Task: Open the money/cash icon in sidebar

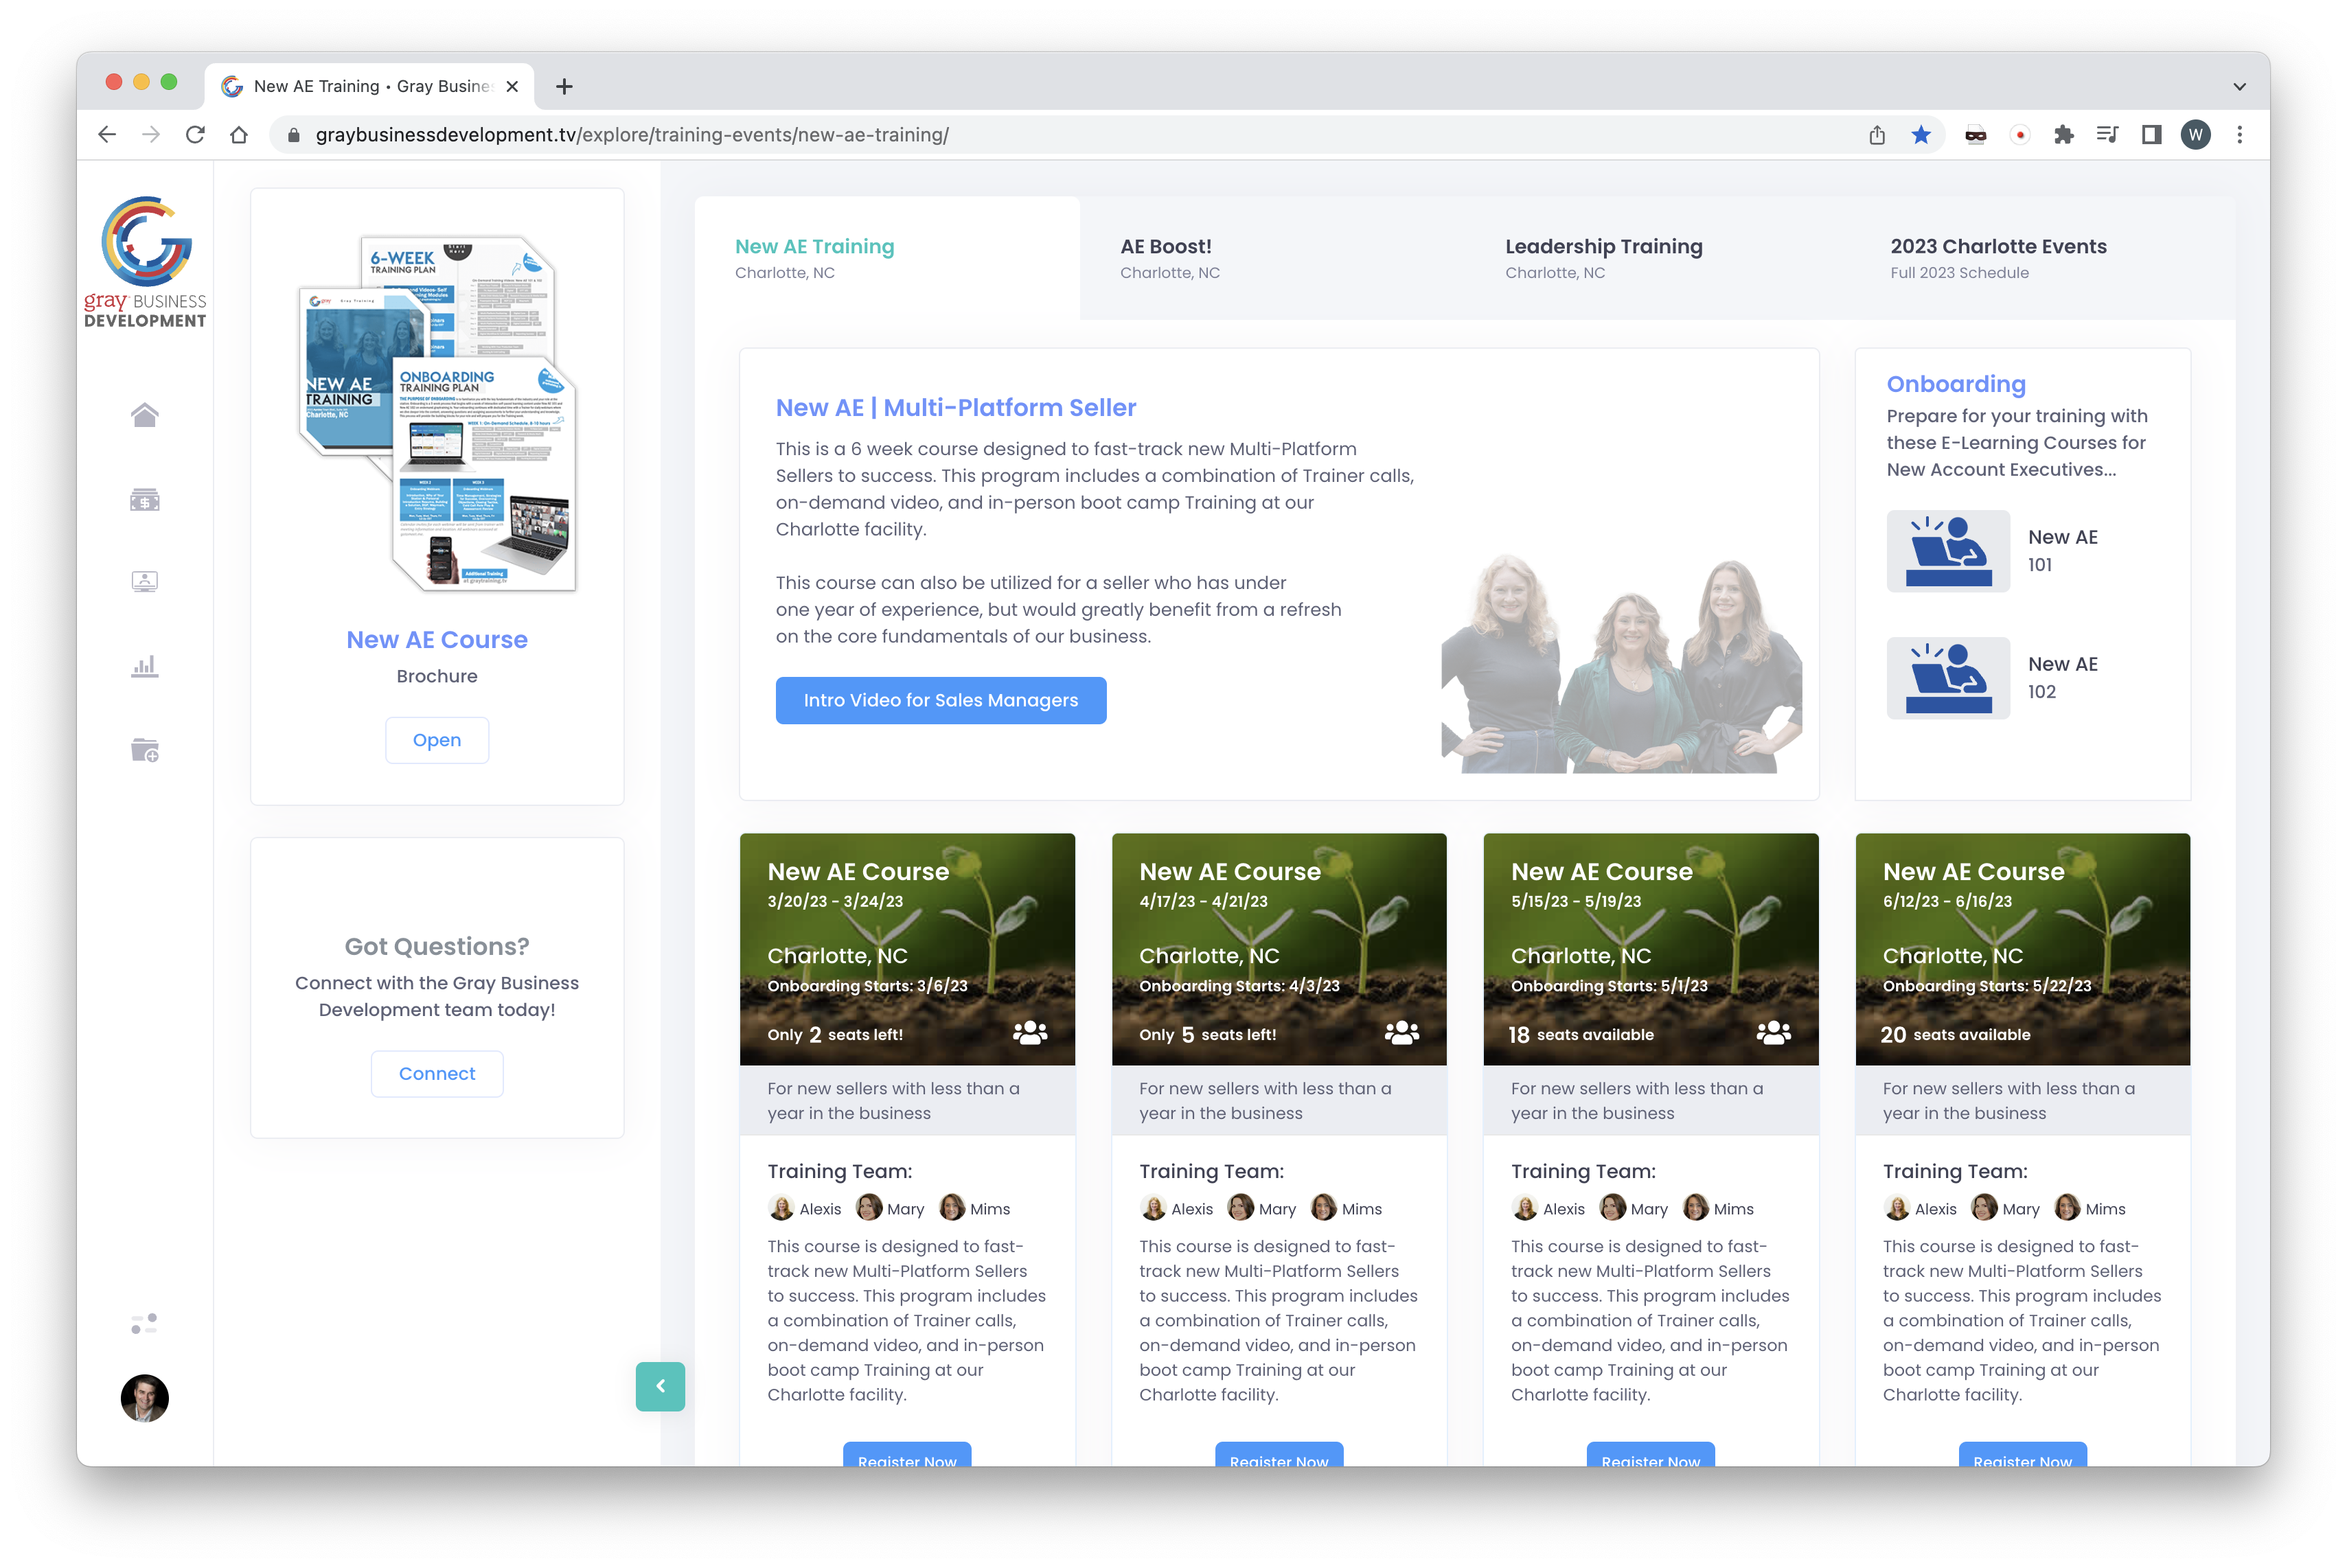Action: tap(144, 499)
